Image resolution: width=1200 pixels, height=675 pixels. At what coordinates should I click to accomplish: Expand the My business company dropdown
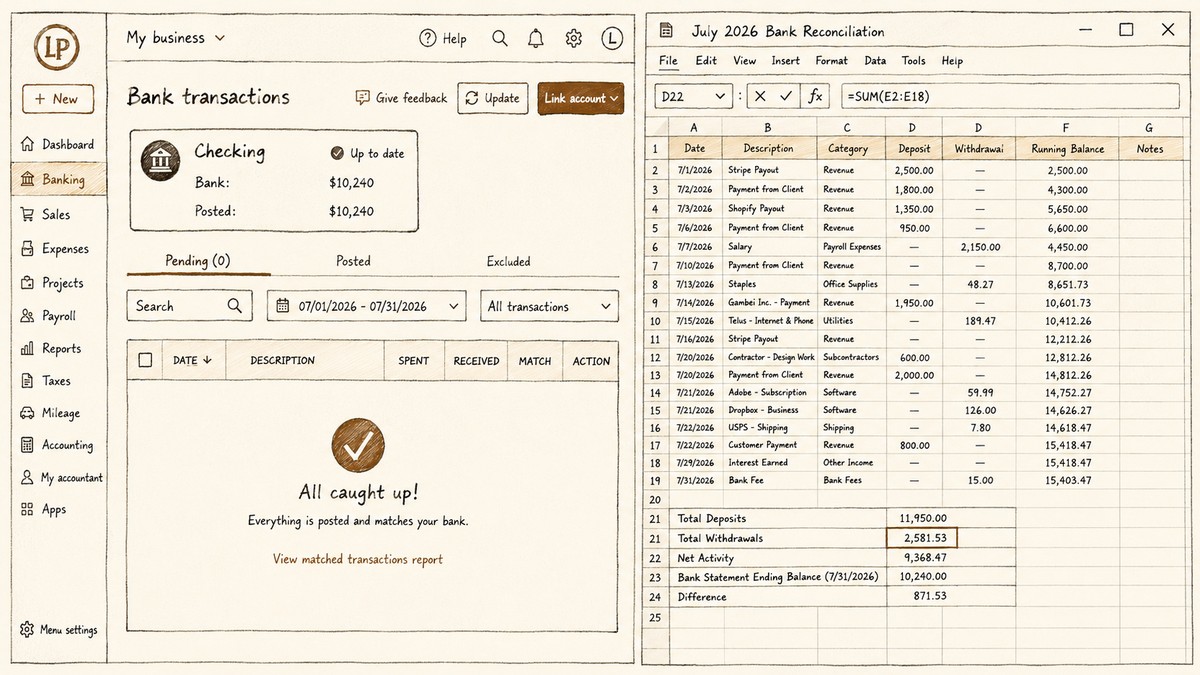coord(176,38)
